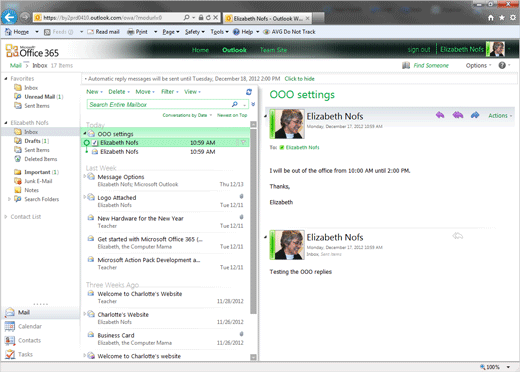
Task: Open the New dropdown menu
Action: click(94, 92)
